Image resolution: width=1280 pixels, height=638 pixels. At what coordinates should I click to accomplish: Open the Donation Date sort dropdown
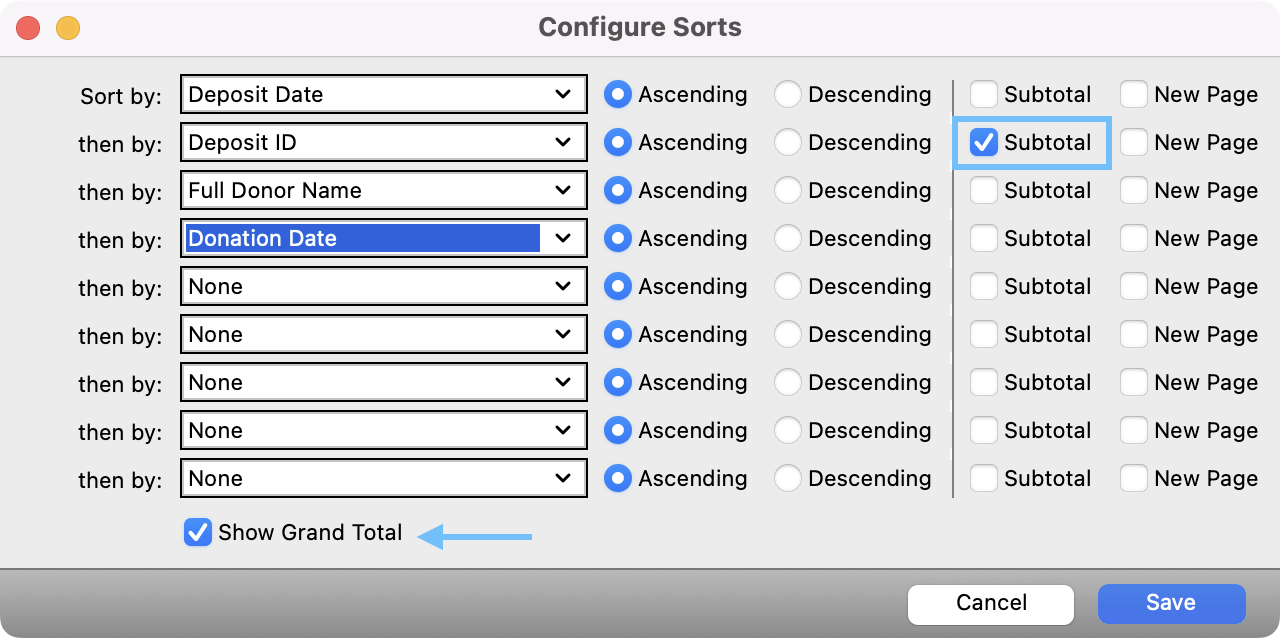pos(383,238)
